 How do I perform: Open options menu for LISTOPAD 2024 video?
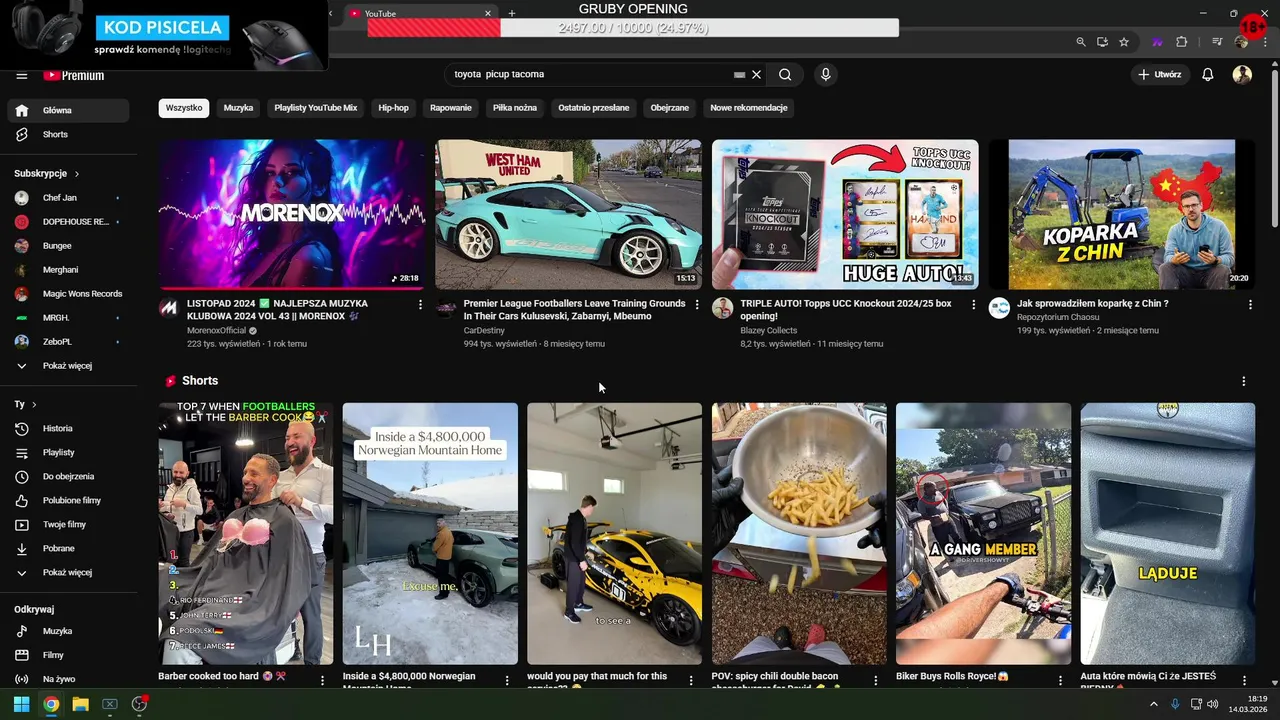click(420, 304)
